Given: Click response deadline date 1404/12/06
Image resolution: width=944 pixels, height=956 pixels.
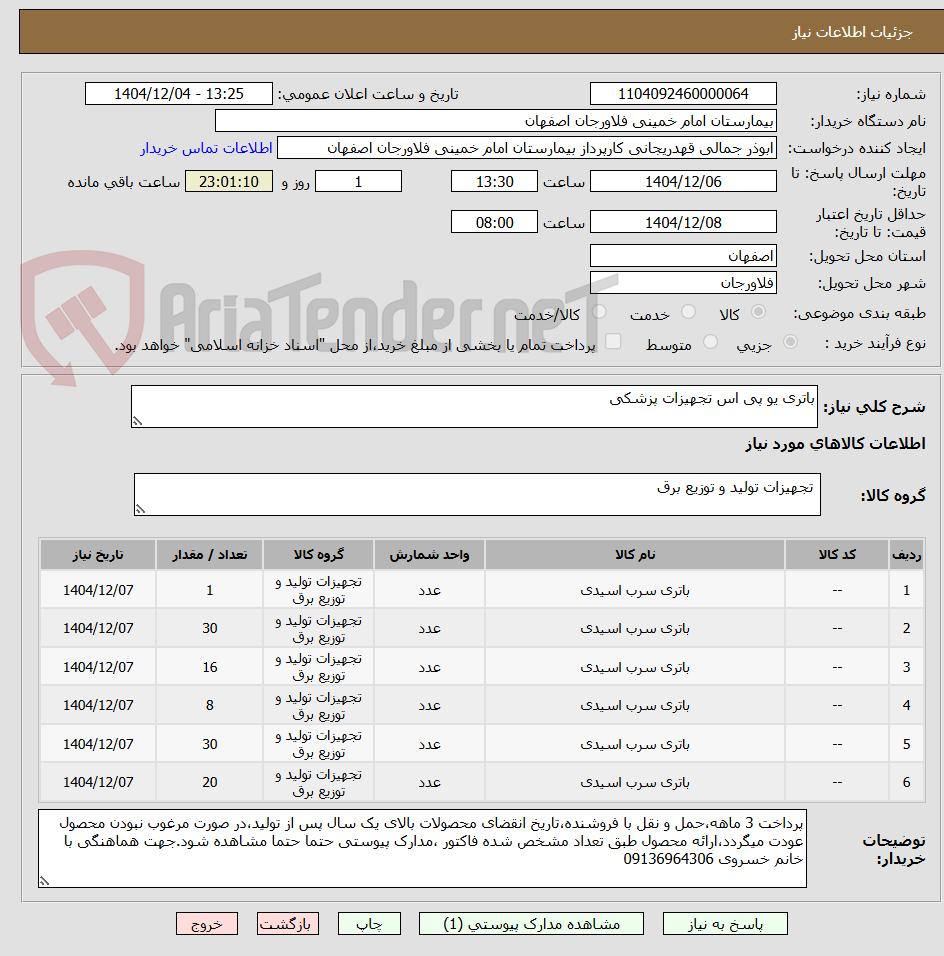Looking at the screenshot, I should coord(683,182).
